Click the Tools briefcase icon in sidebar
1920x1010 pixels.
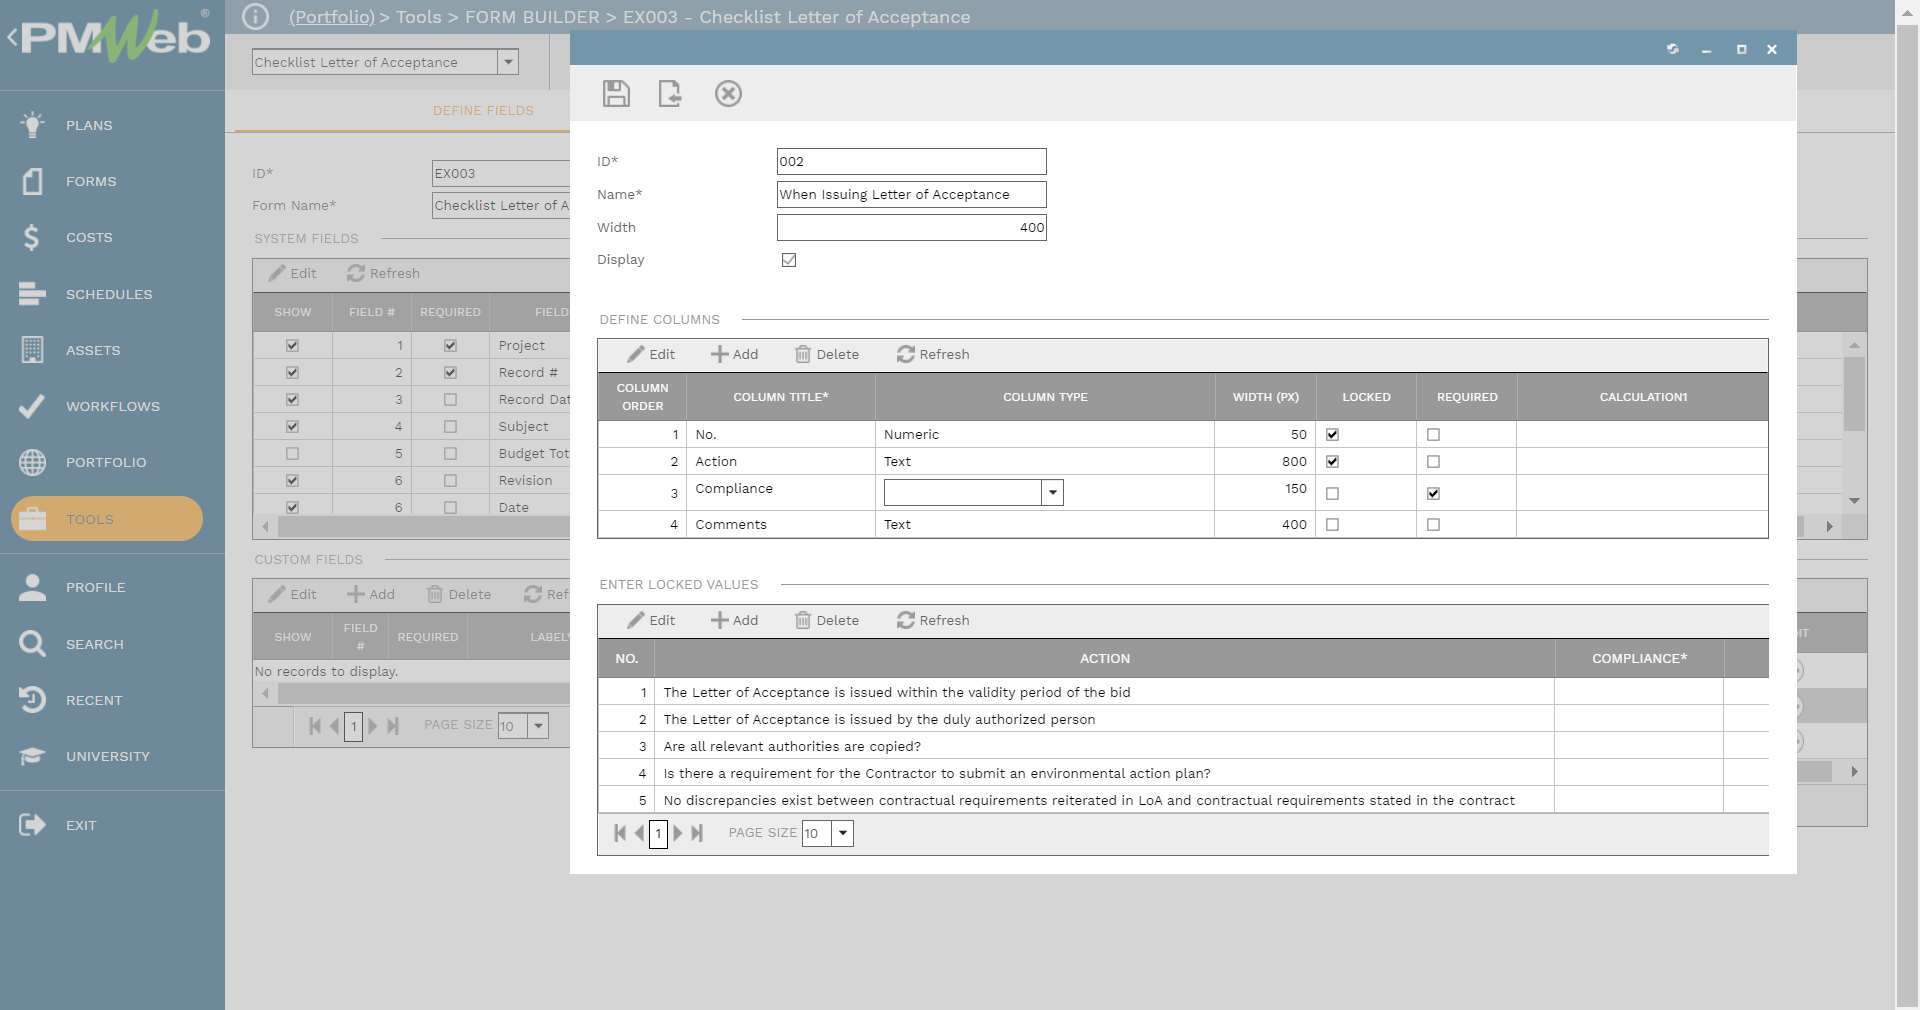click(32, 519)
